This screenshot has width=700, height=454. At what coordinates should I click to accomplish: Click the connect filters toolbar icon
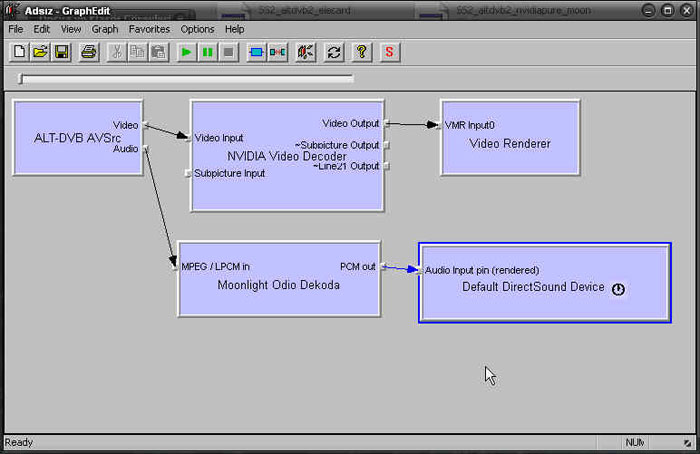[277, 52]
